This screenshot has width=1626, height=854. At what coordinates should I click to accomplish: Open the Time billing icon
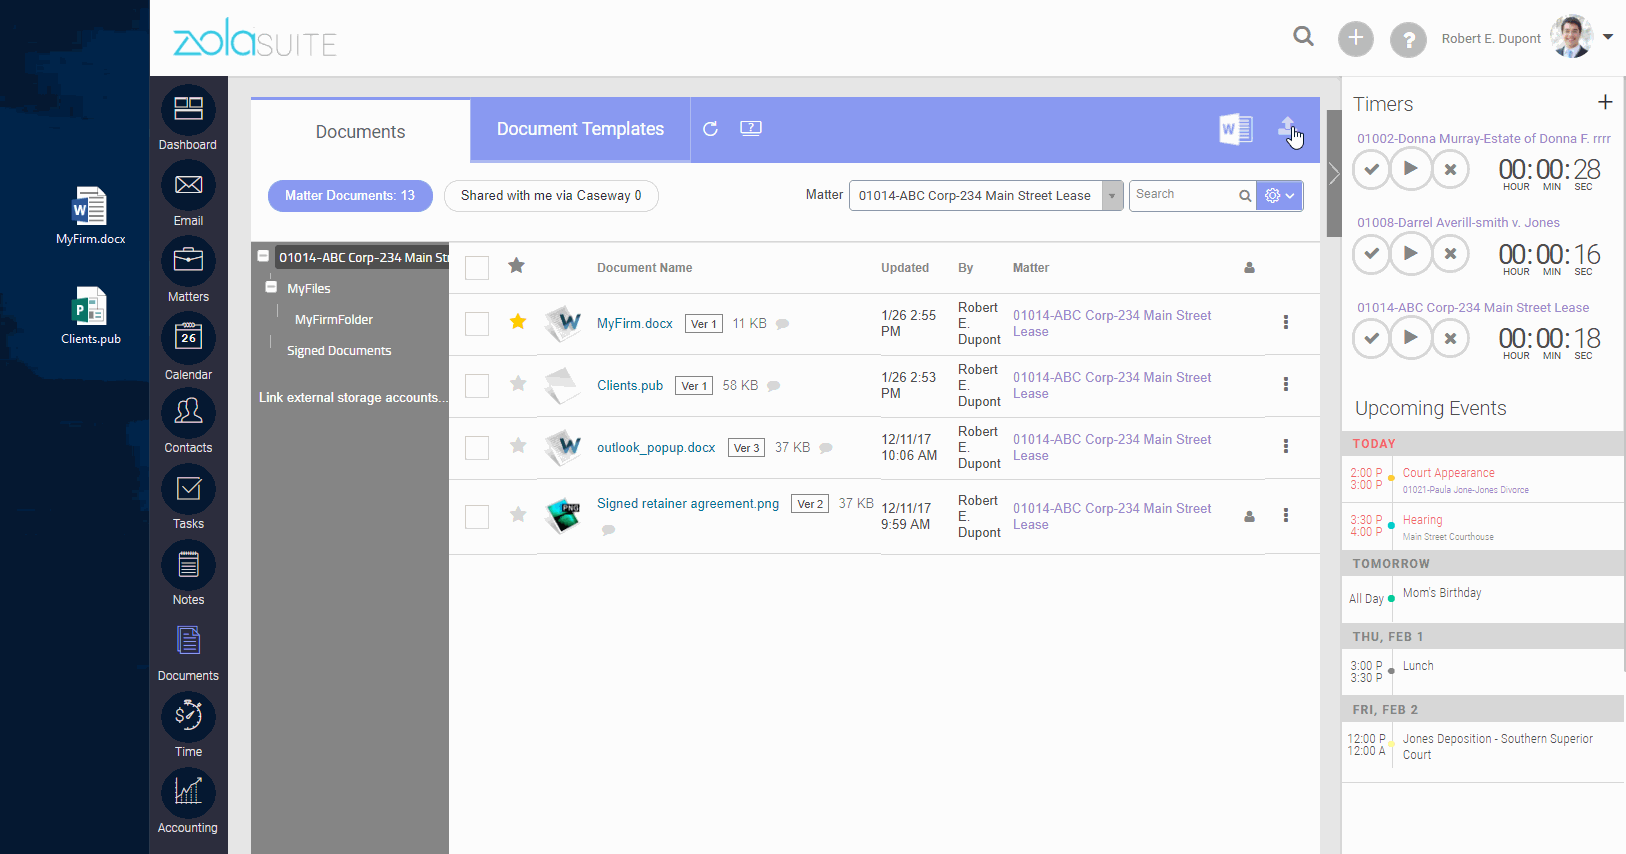tap(188, 716)
